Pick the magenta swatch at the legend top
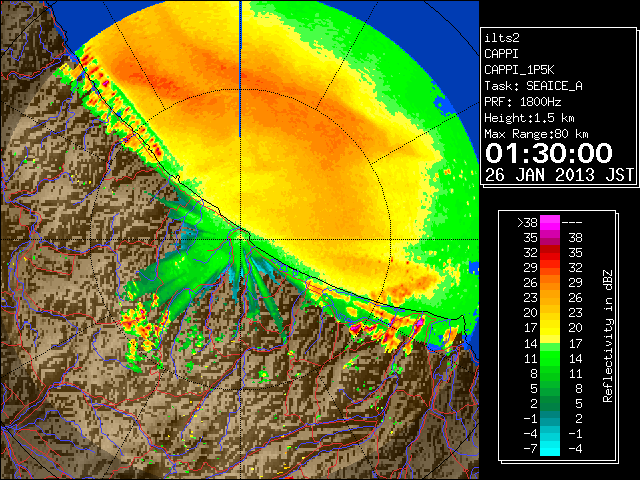640x480 pixels. 550,223
